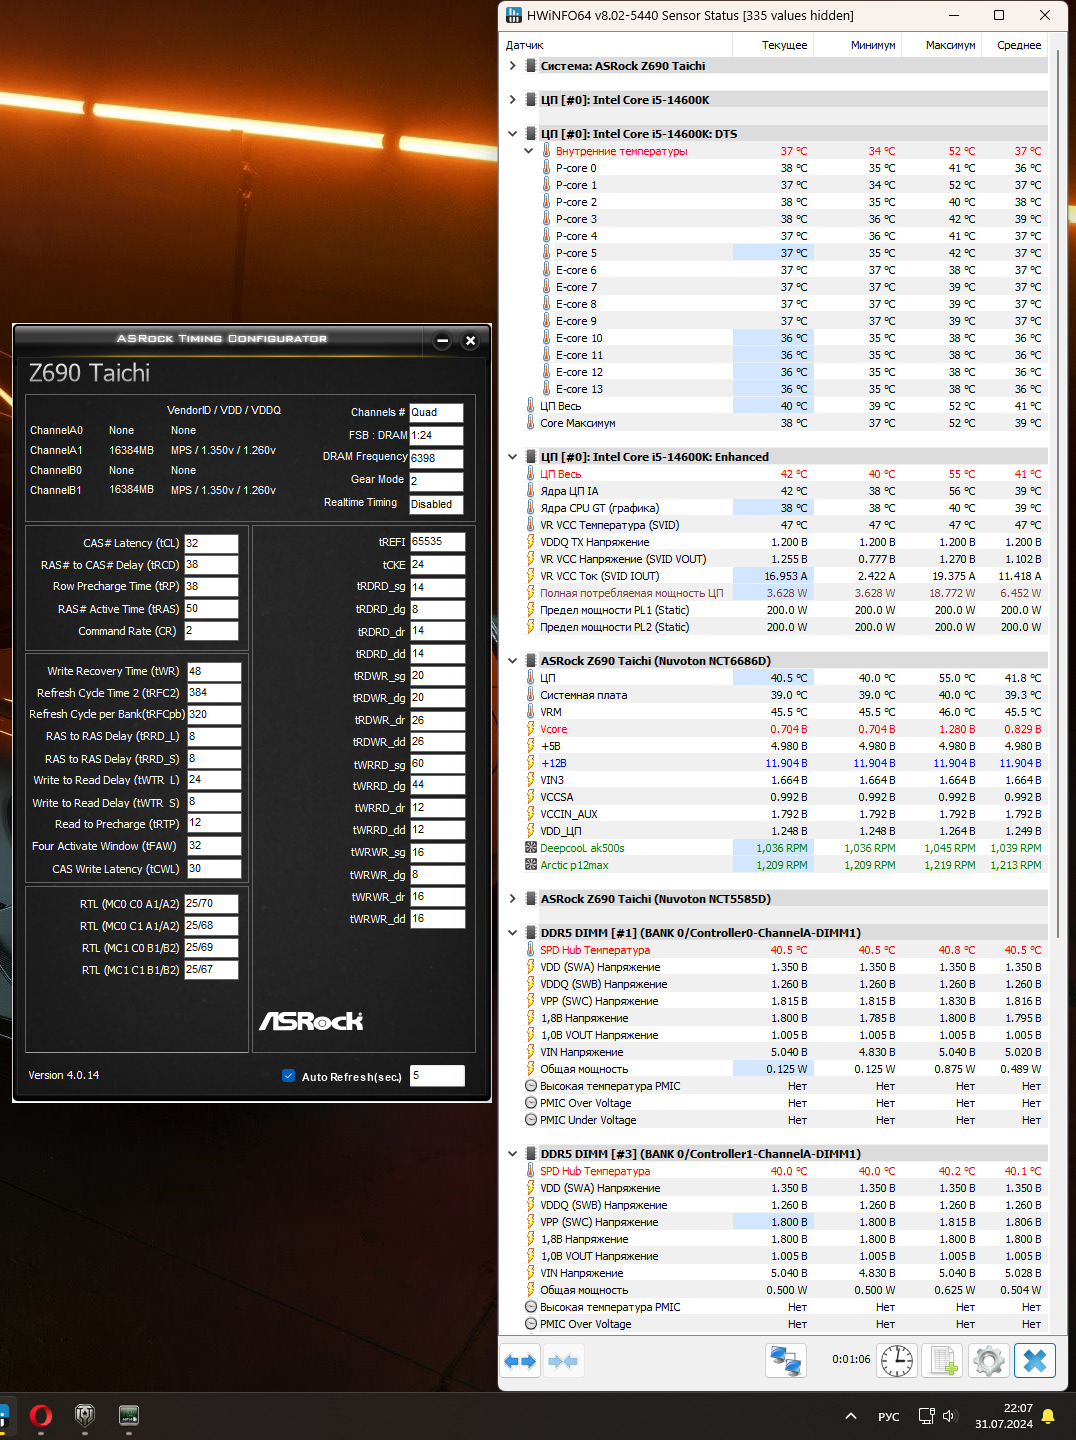Screen dimensions: 1076x1440
Task: Open notifications with the bell icon
Action: (1048, 1416)
